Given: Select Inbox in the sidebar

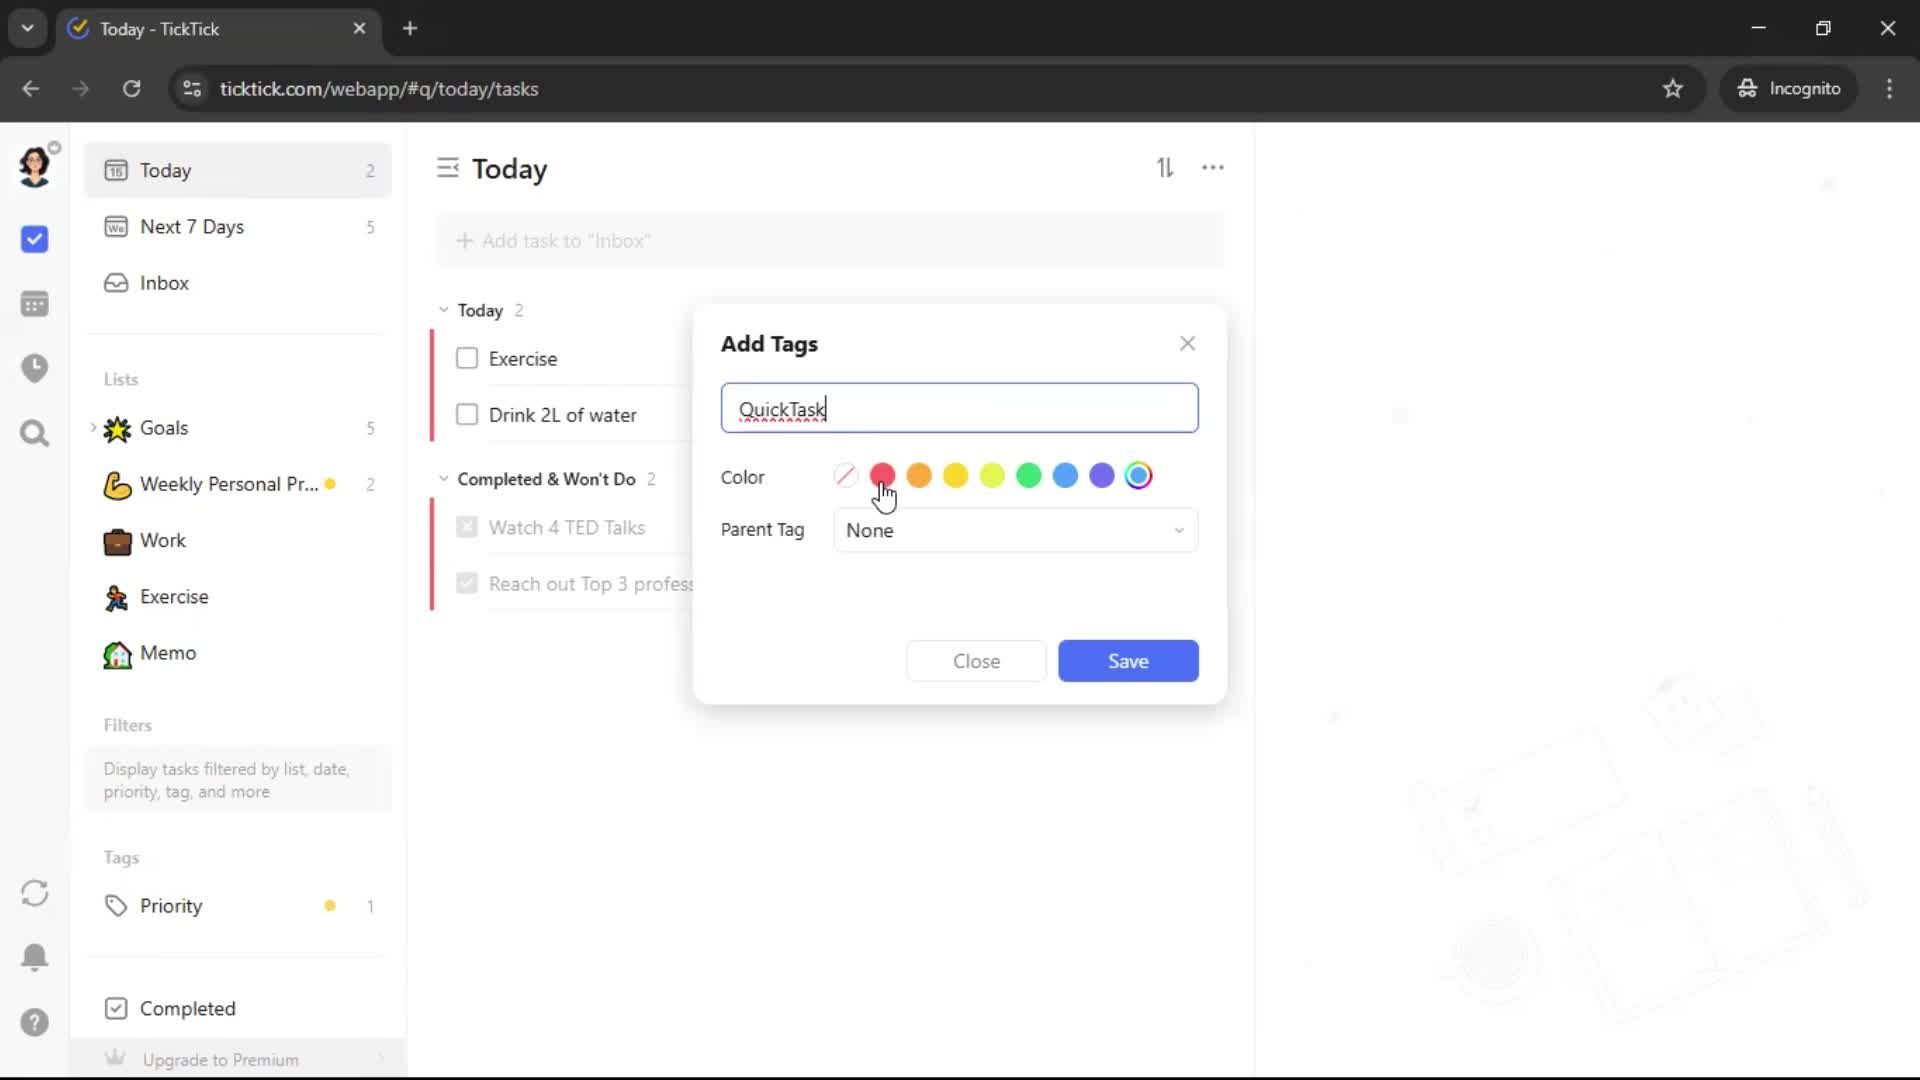Looking at the screenshot, I should [164, 283].
